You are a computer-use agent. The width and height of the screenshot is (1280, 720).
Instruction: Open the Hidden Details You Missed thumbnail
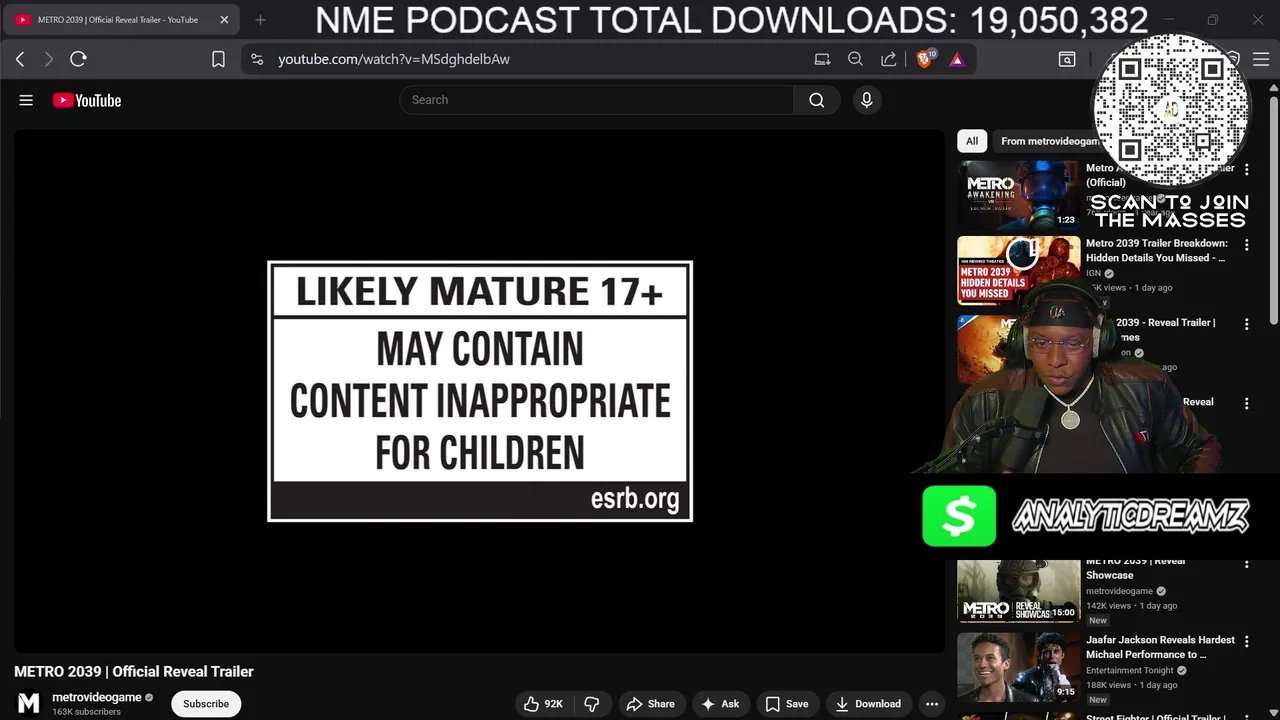[1018, 271]
